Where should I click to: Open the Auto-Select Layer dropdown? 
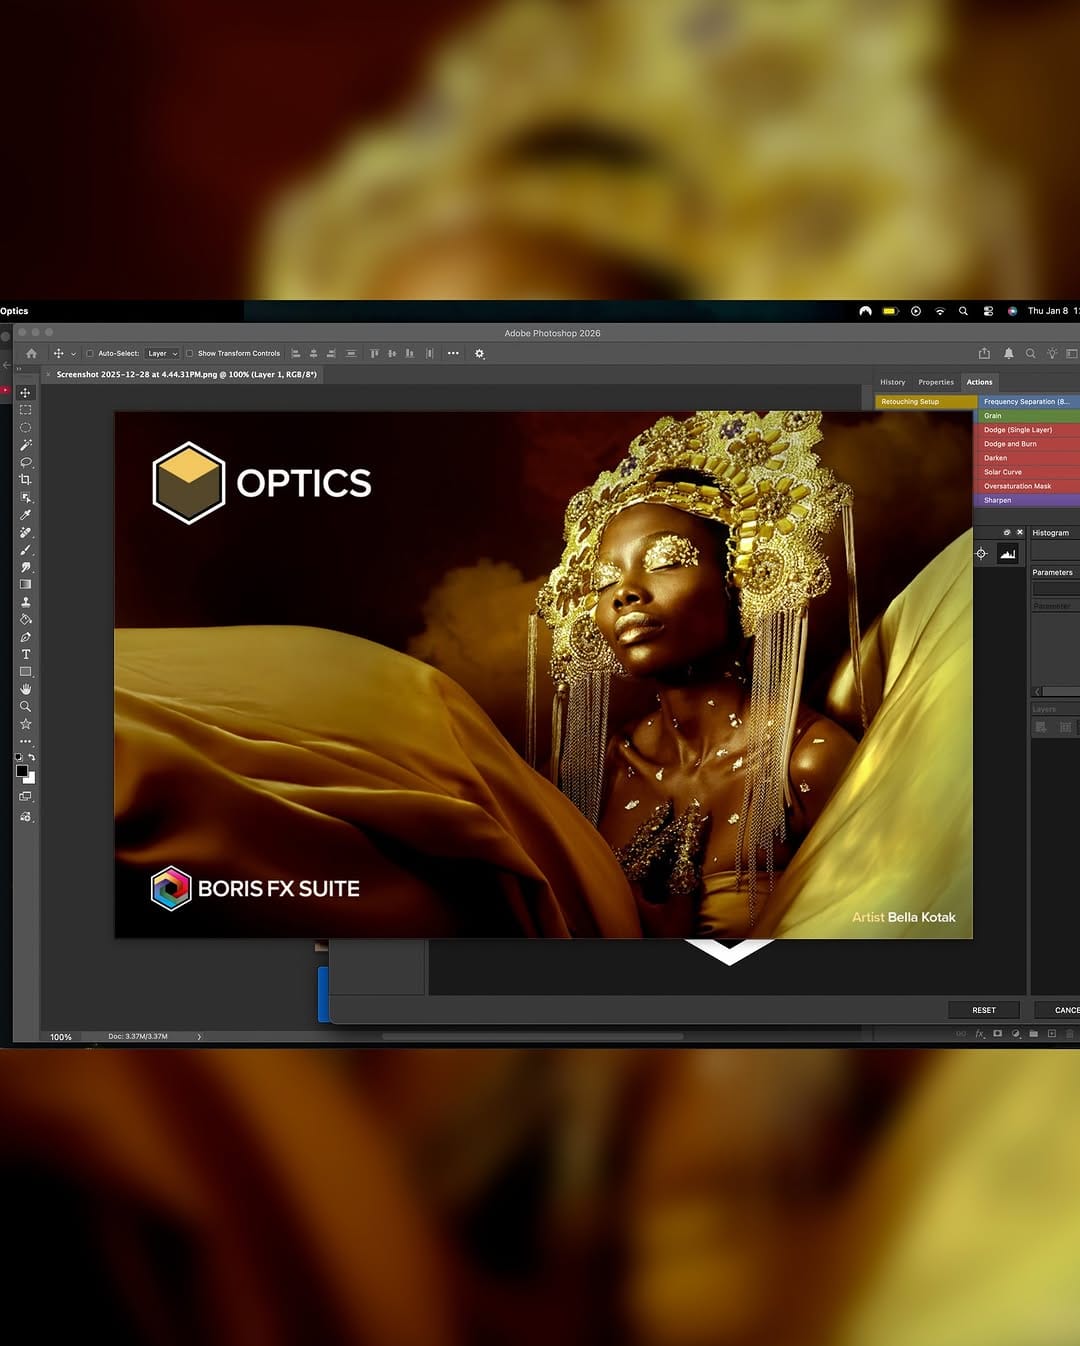coord(162,353)
